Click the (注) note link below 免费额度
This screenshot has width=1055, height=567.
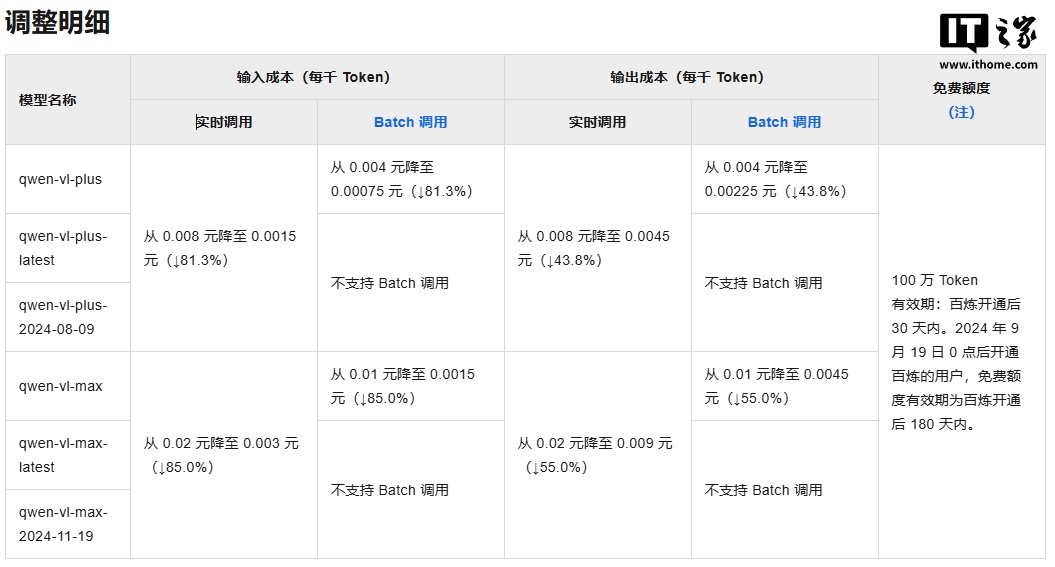(961, 112)
